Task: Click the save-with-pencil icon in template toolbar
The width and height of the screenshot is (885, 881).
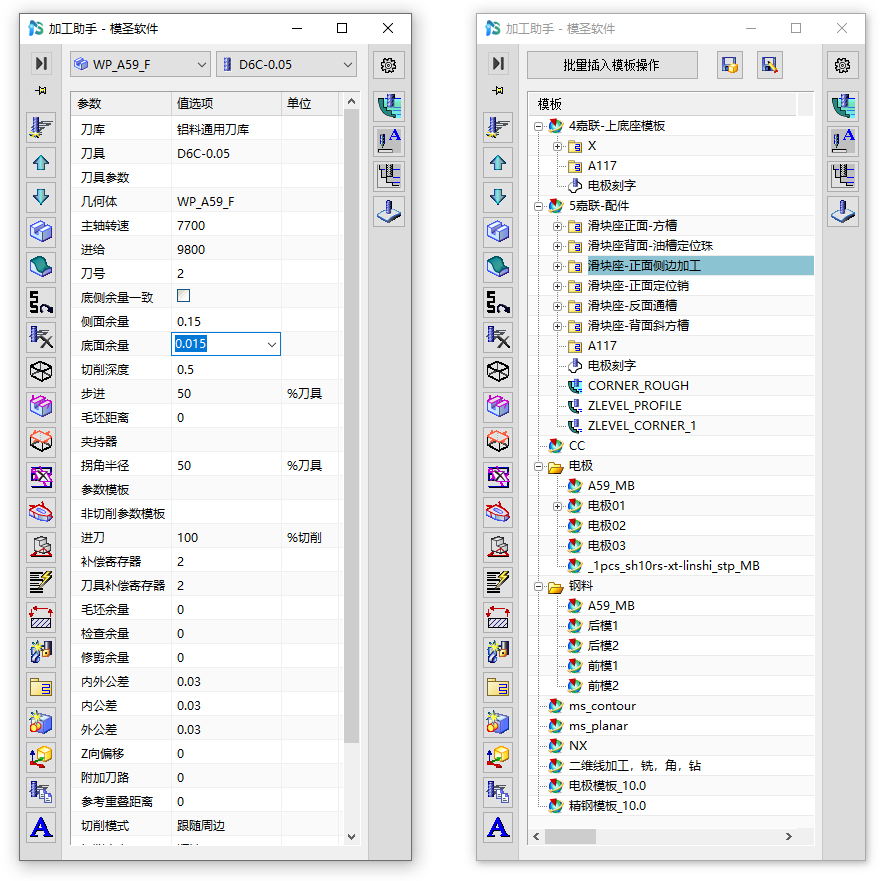Action: pyautogui.click(x=769, y=66)
